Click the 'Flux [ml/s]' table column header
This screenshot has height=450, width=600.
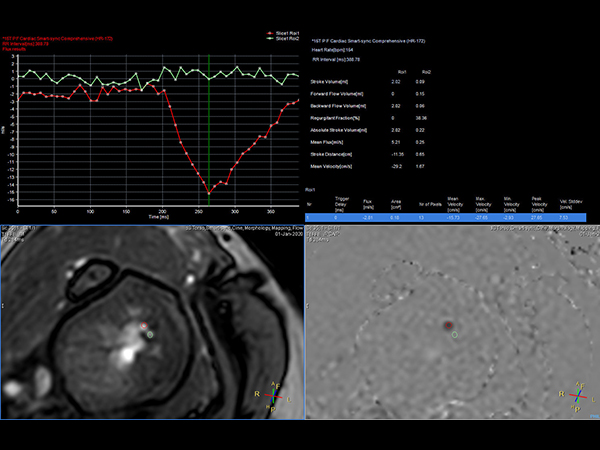tap(368, 204)
